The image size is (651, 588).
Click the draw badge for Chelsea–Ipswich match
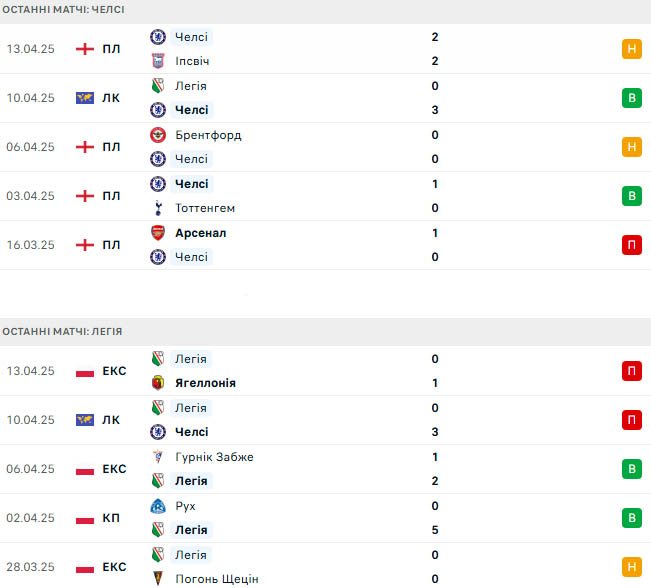pyautogui.click(x=631, y=49)
